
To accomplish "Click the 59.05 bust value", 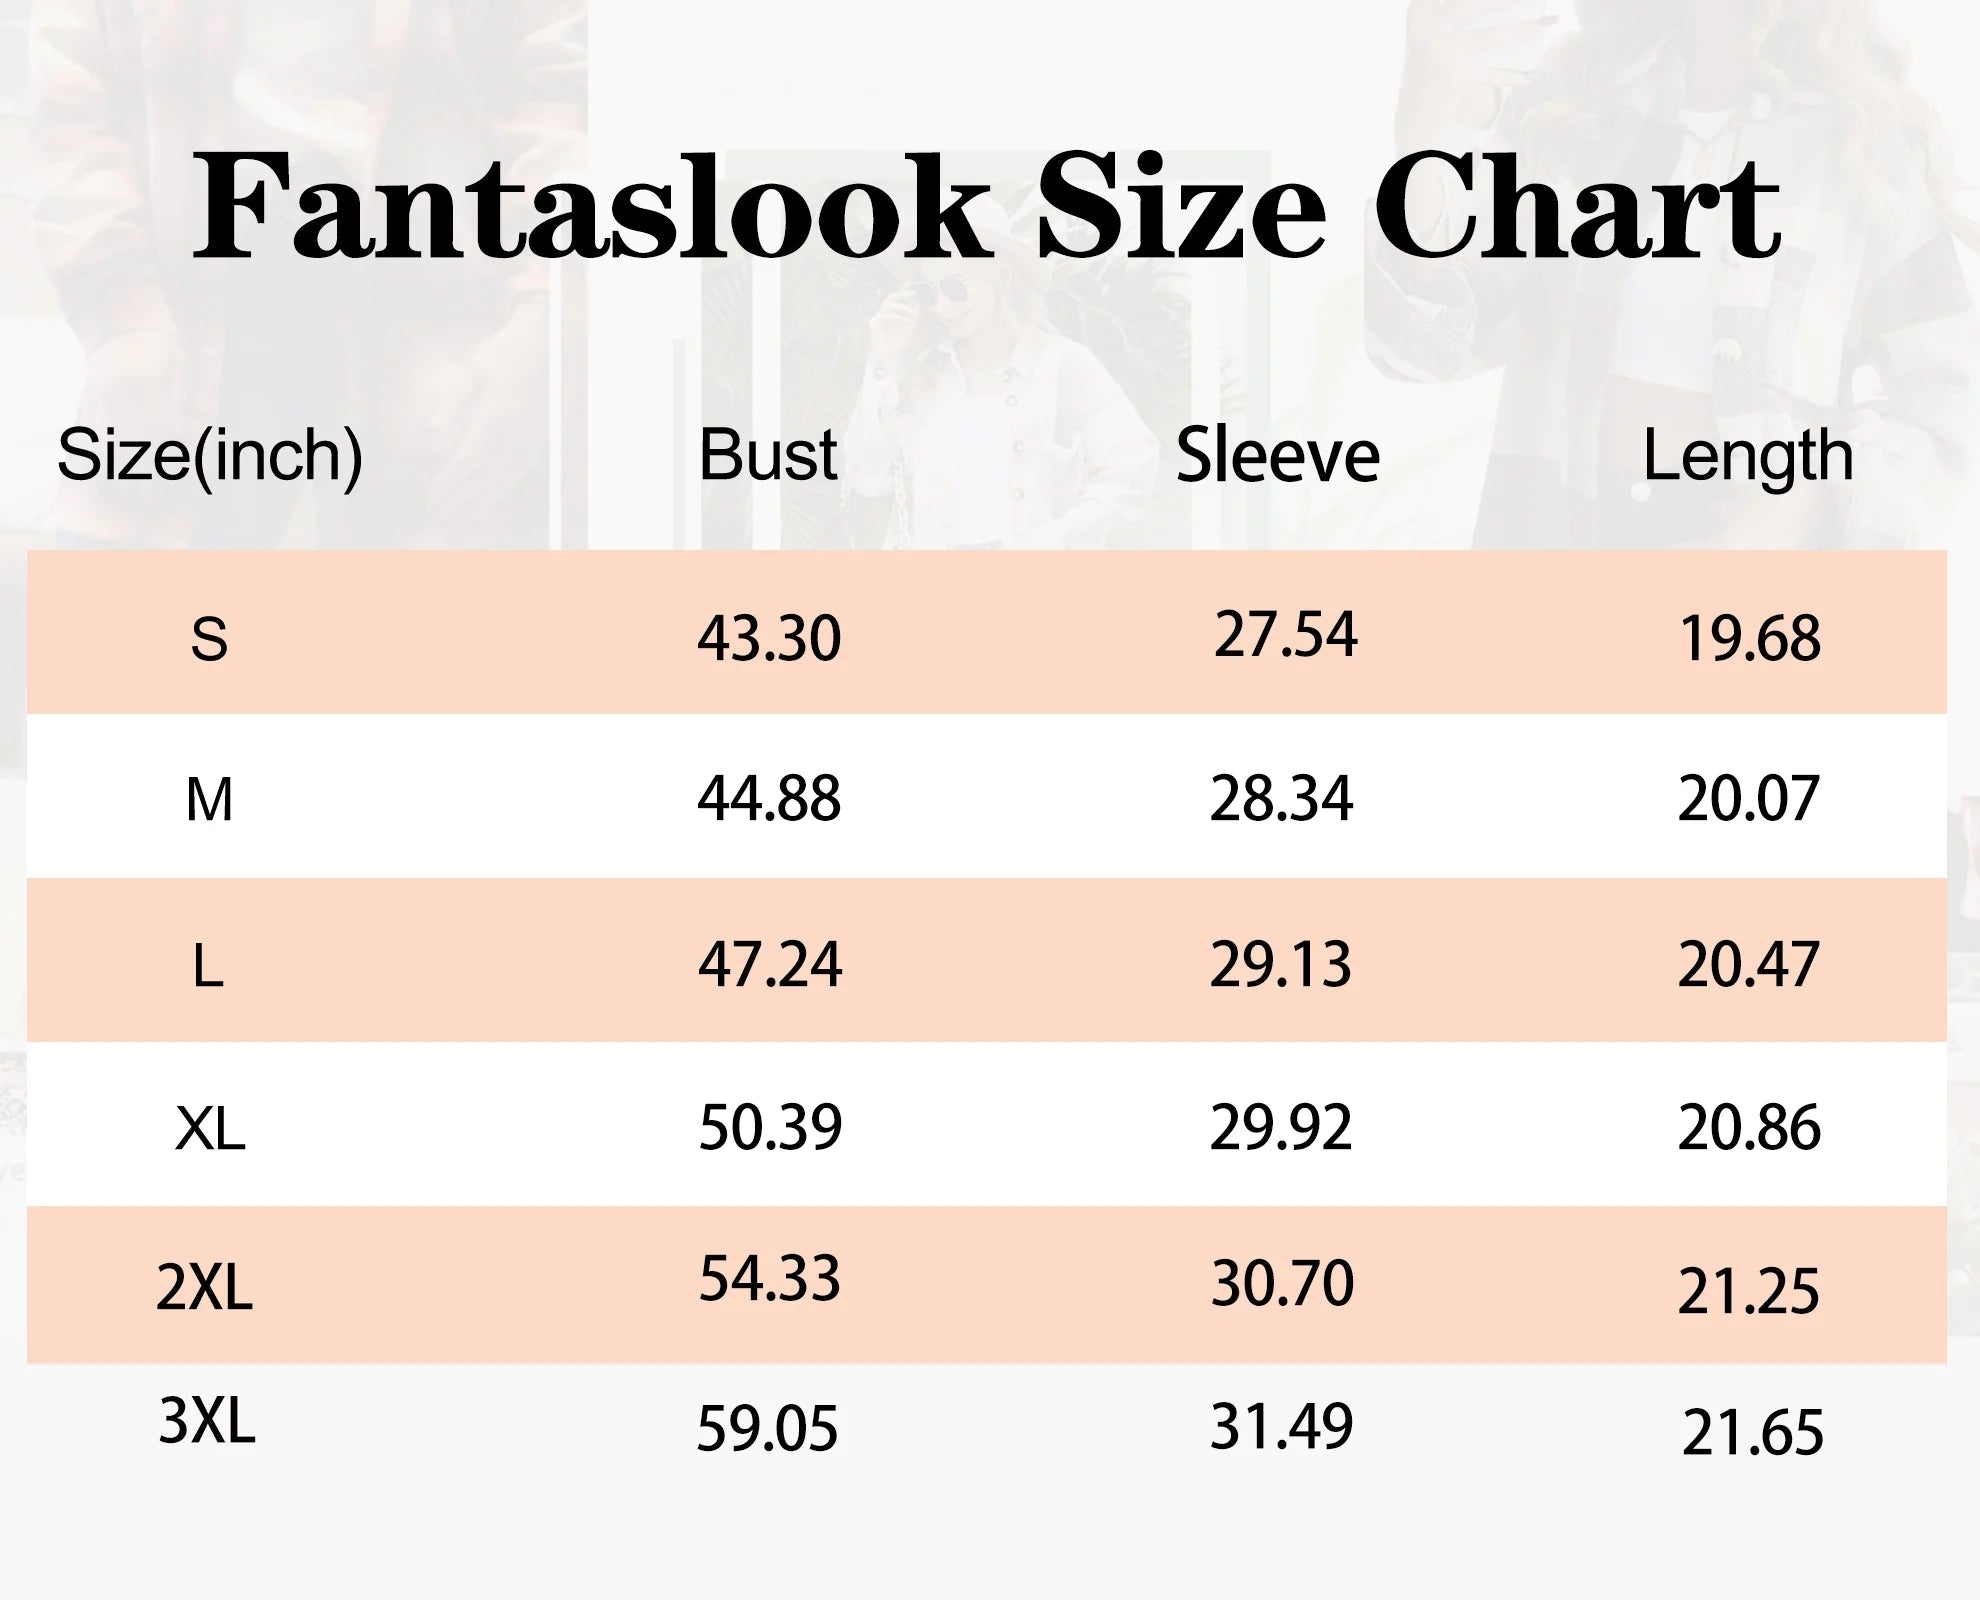I will [767, 1428].
